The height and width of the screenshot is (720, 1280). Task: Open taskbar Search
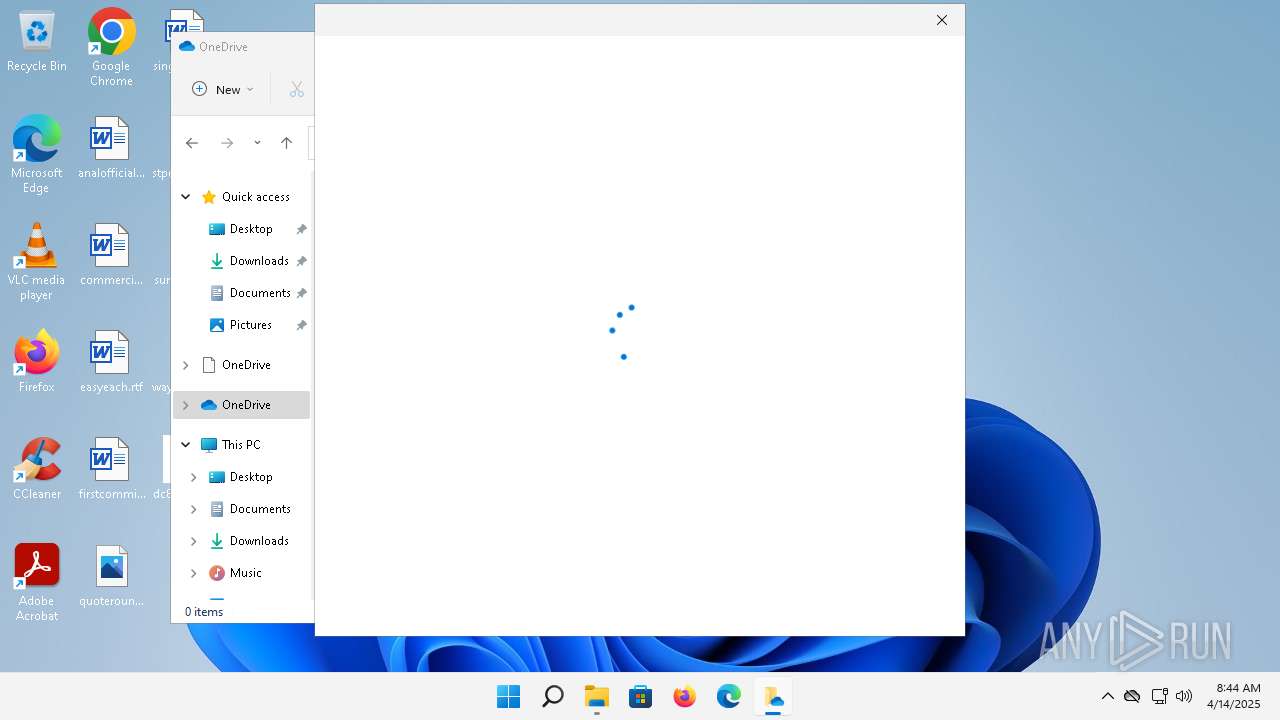point(553,697)
